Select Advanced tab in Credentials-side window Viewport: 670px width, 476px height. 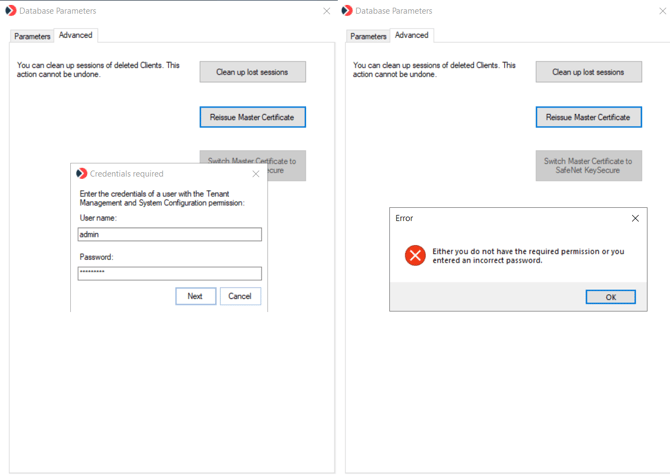coord(75,35)
